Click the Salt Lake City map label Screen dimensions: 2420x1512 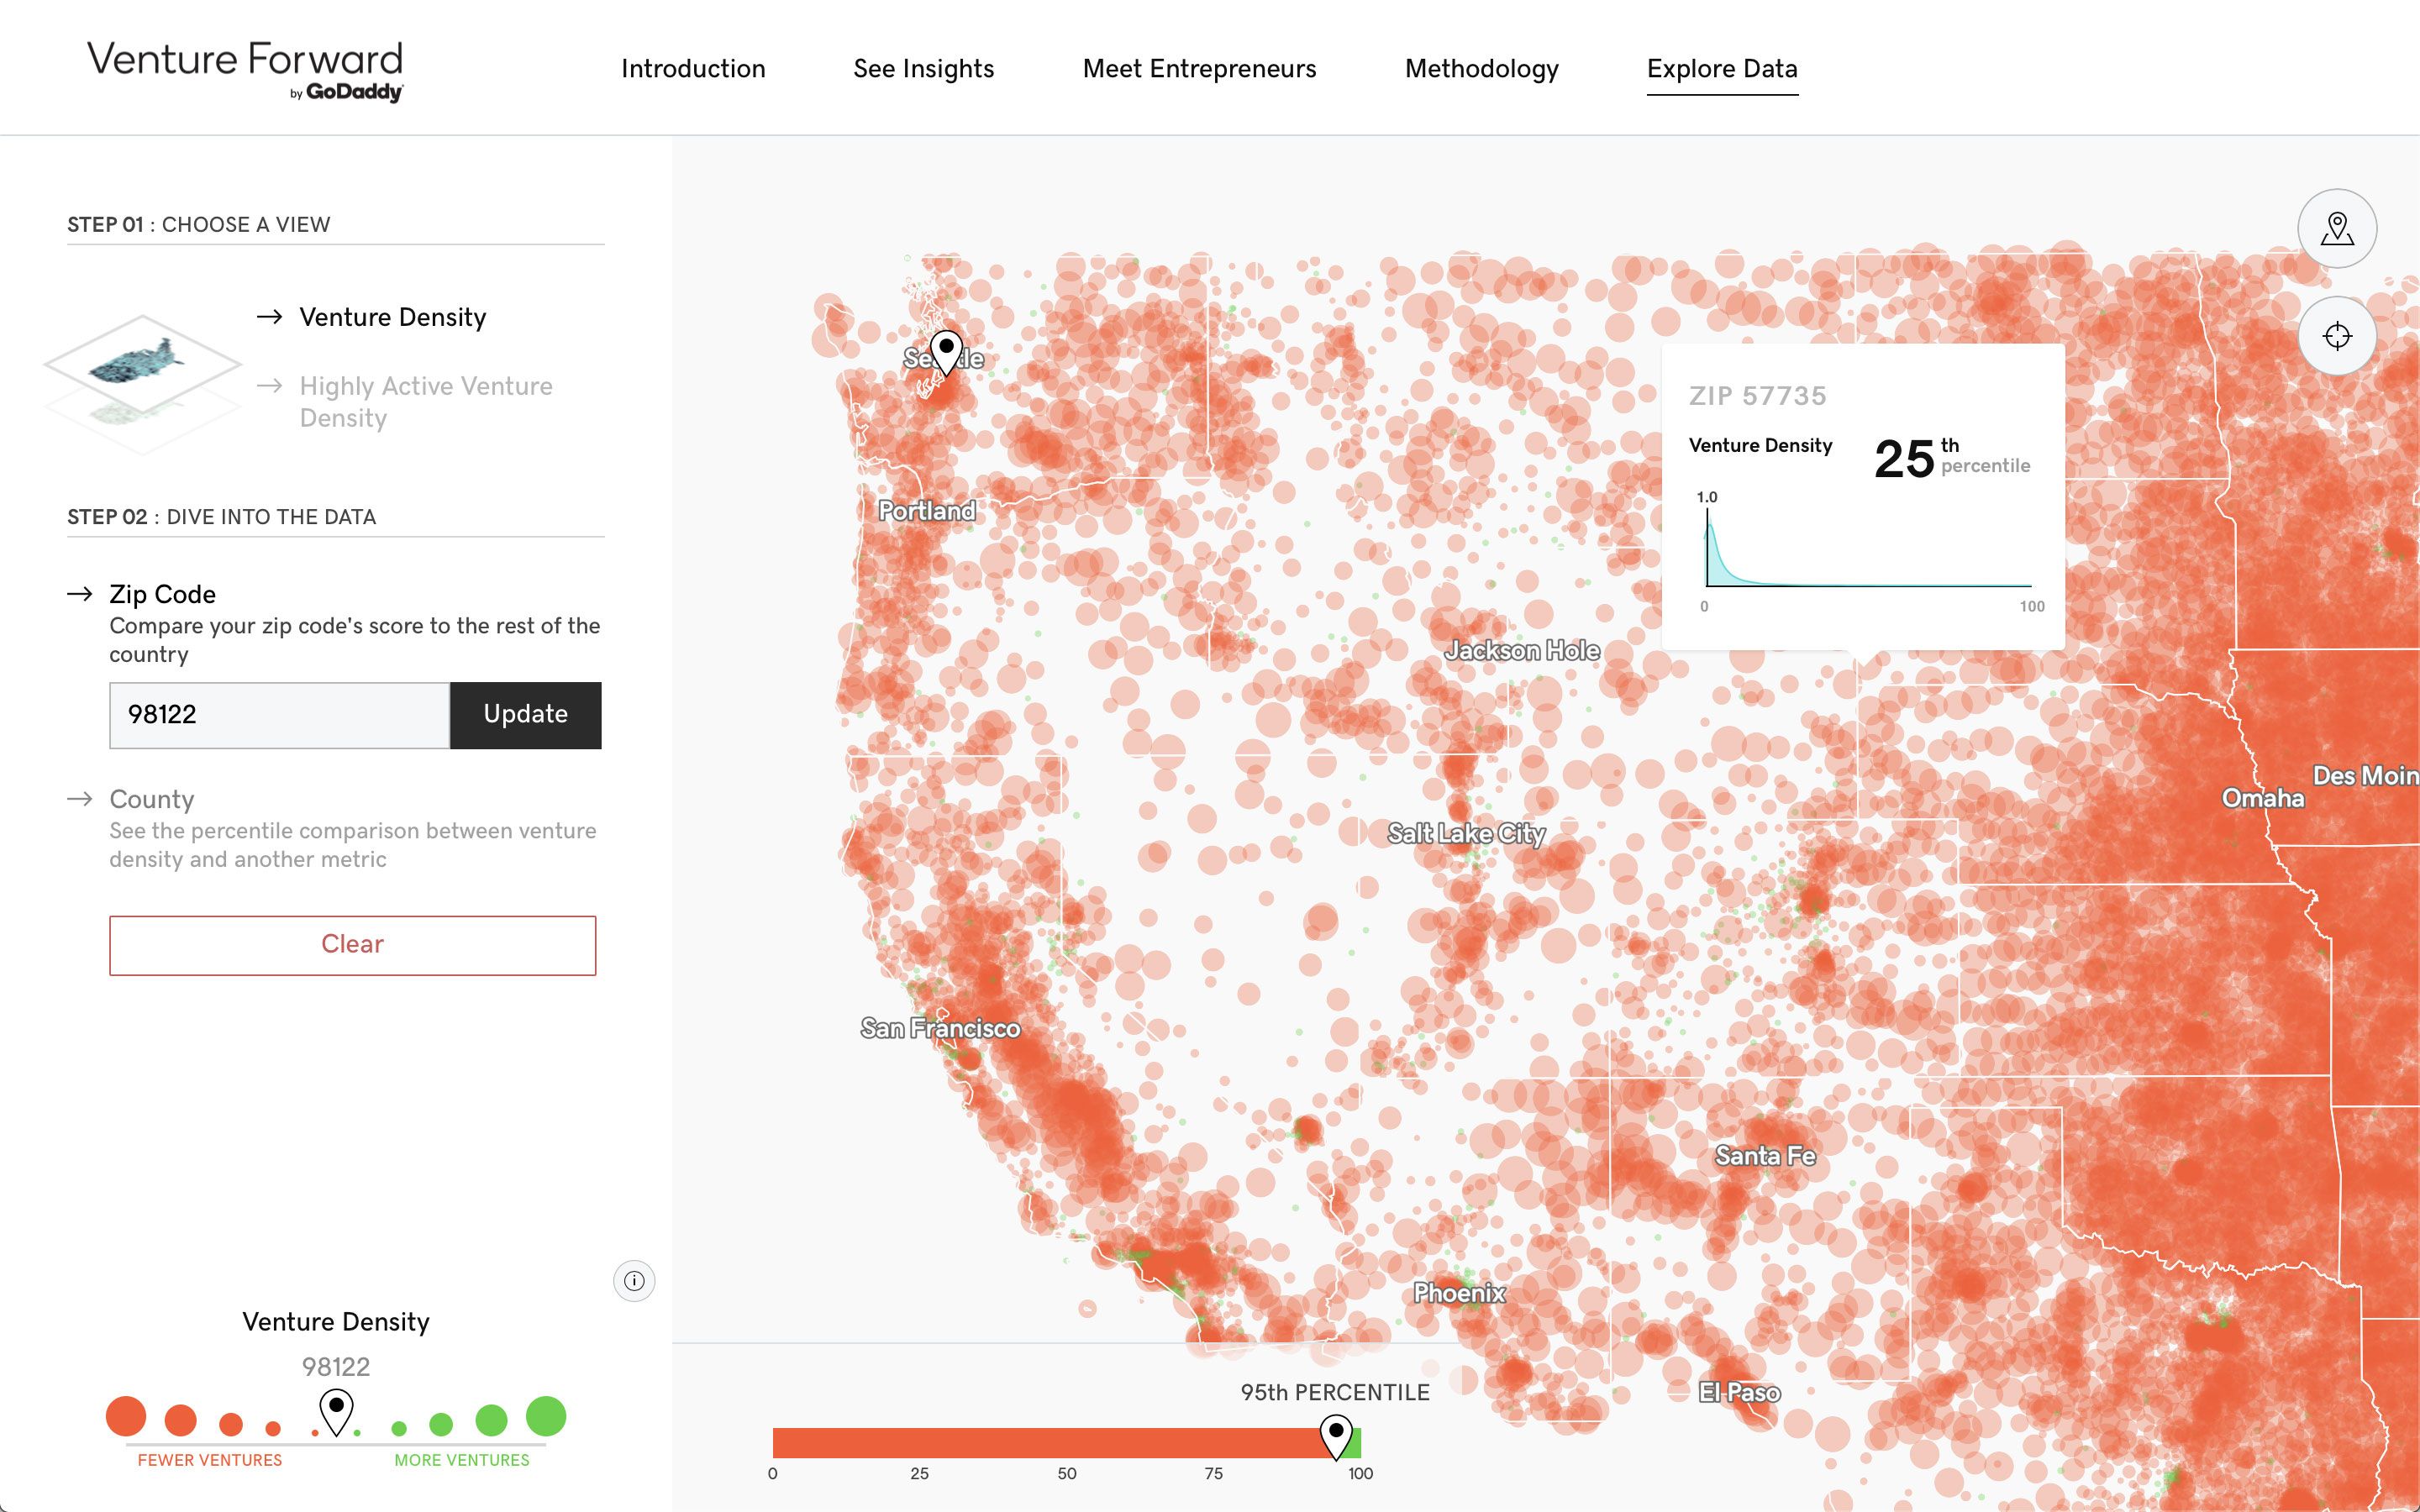point(1466,833)
